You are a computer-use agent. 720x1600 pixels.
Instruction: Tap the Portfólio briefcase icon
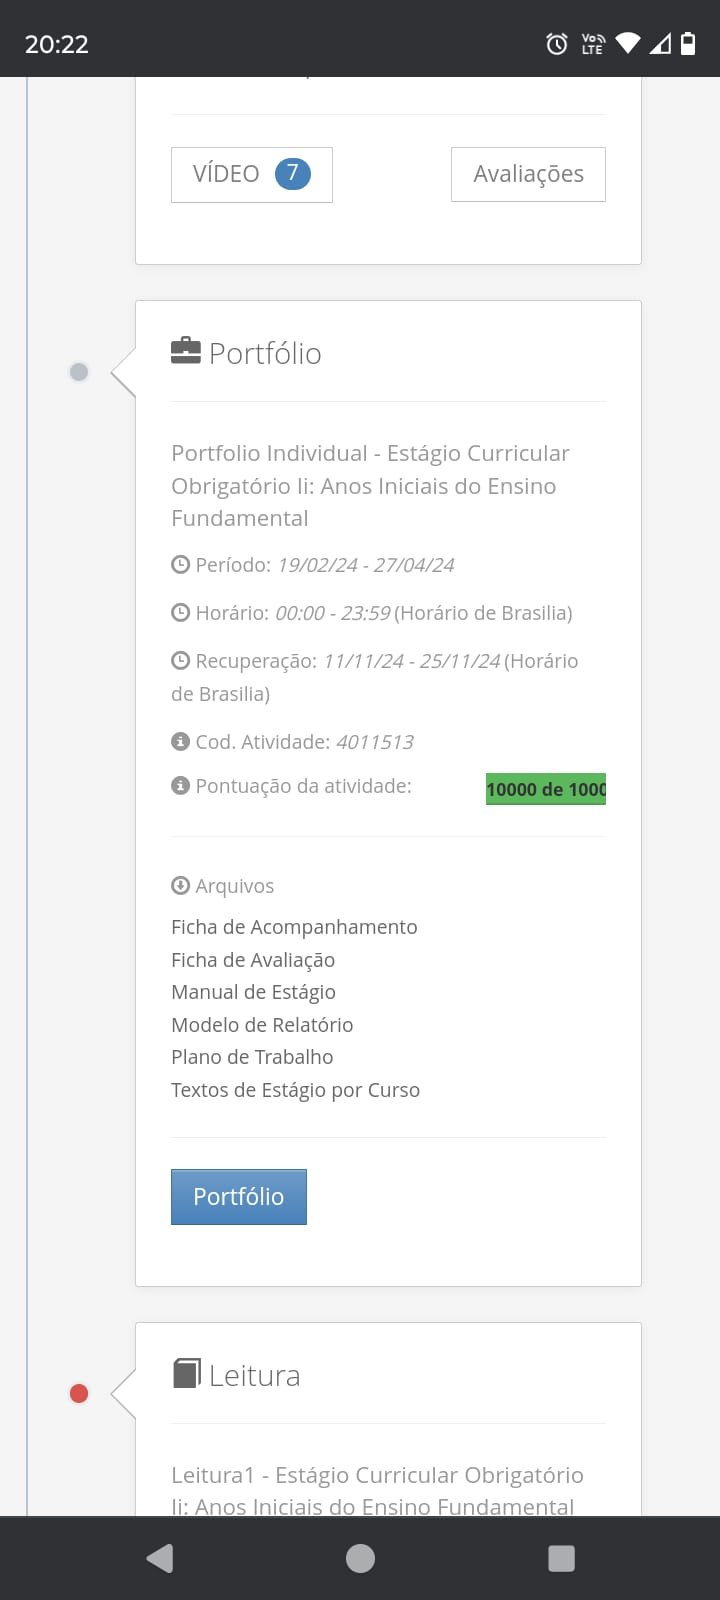tap(186, 351)
